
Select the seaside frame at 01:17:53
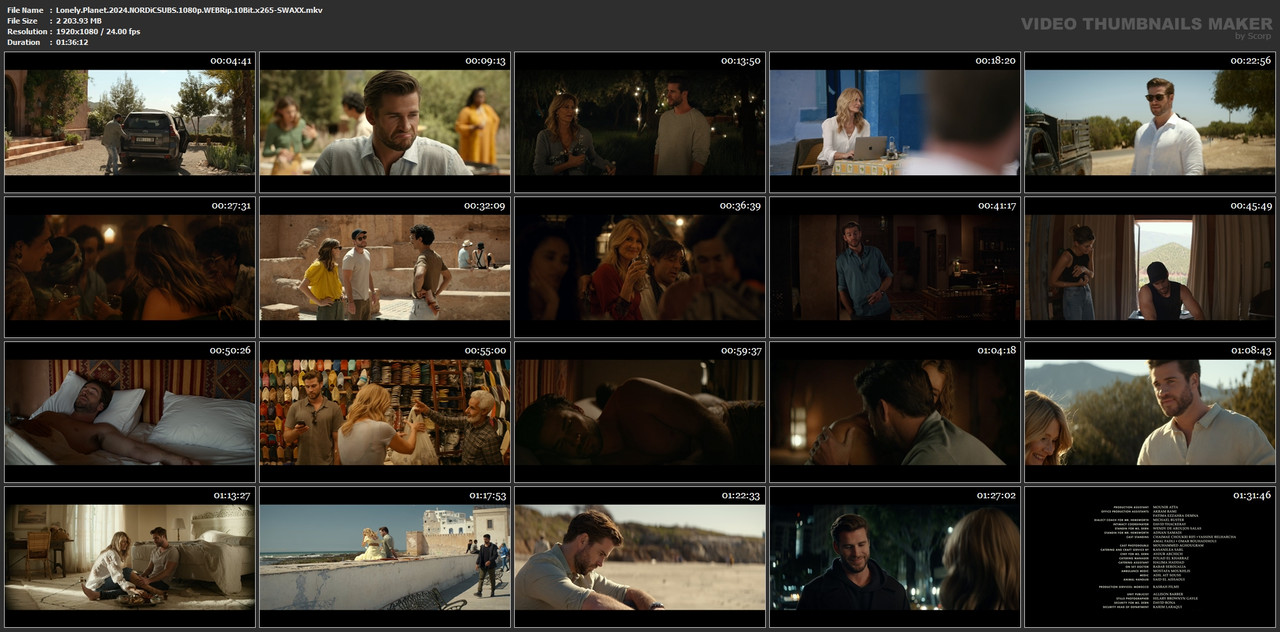click(385, 557)
